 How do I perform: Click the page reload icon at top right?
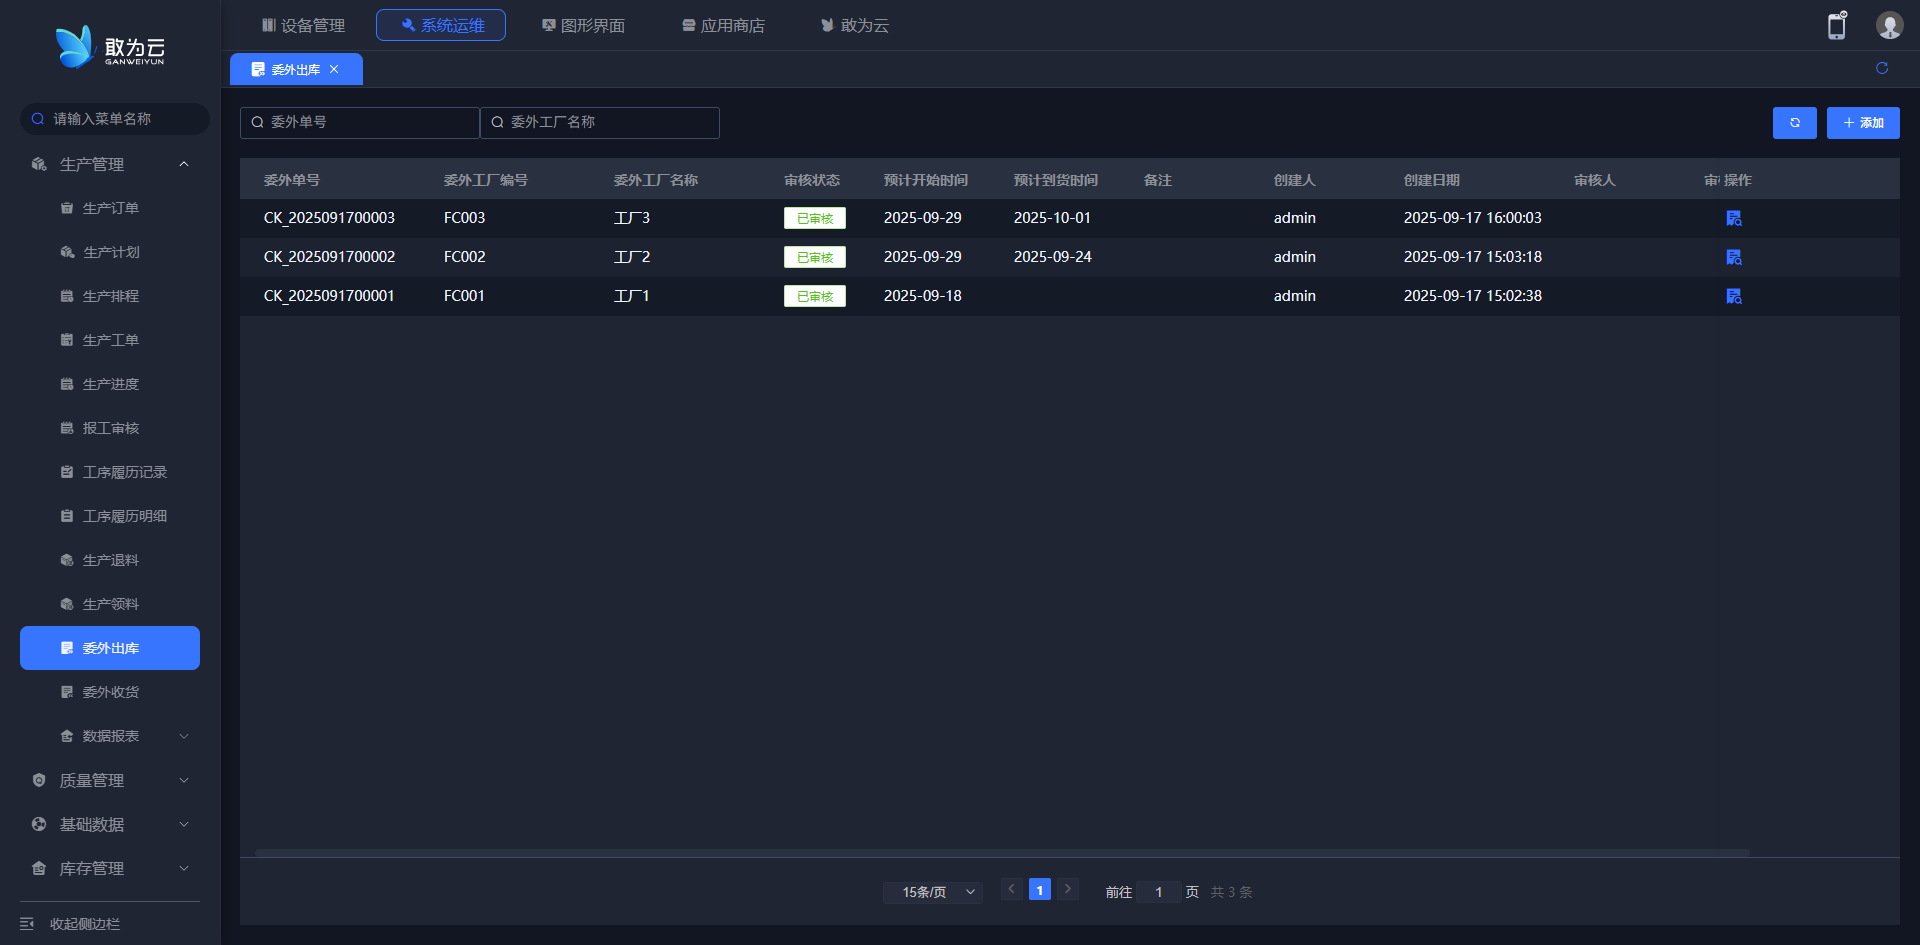click(x=1881, y=68)
